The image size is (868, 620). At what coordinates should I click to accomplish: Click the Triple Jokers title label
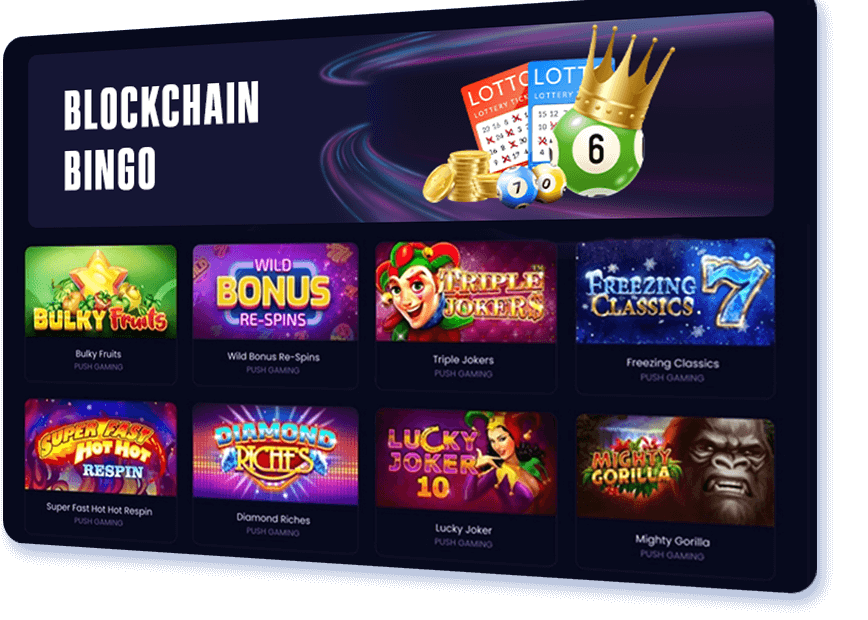click(463, 360)
